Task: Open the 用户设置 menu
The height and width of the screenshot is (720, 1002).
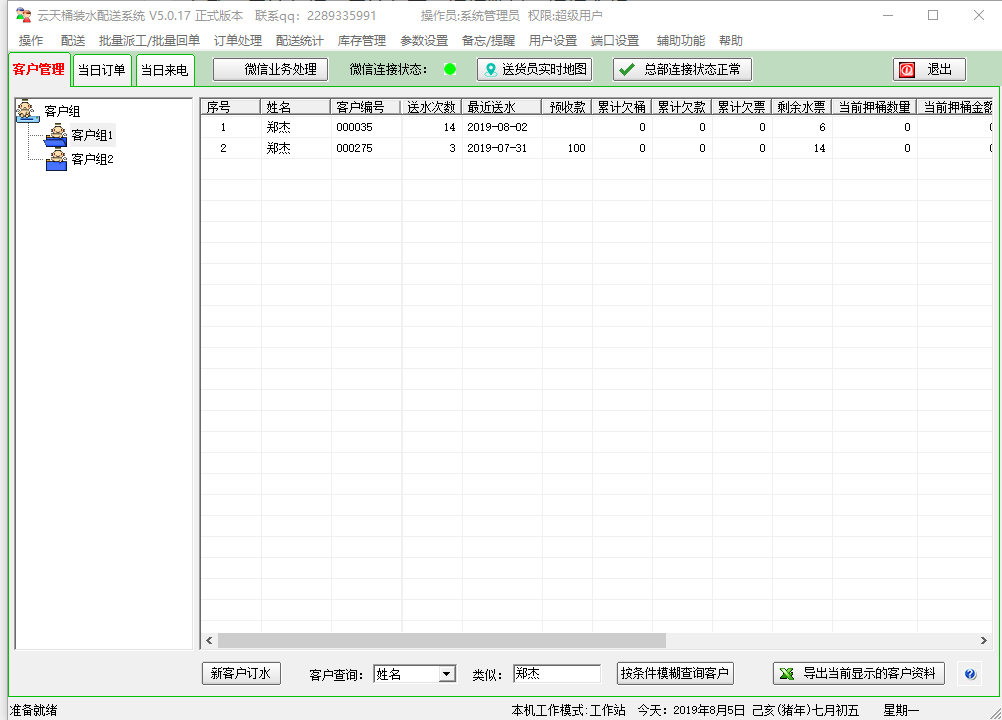Action: 553,40
